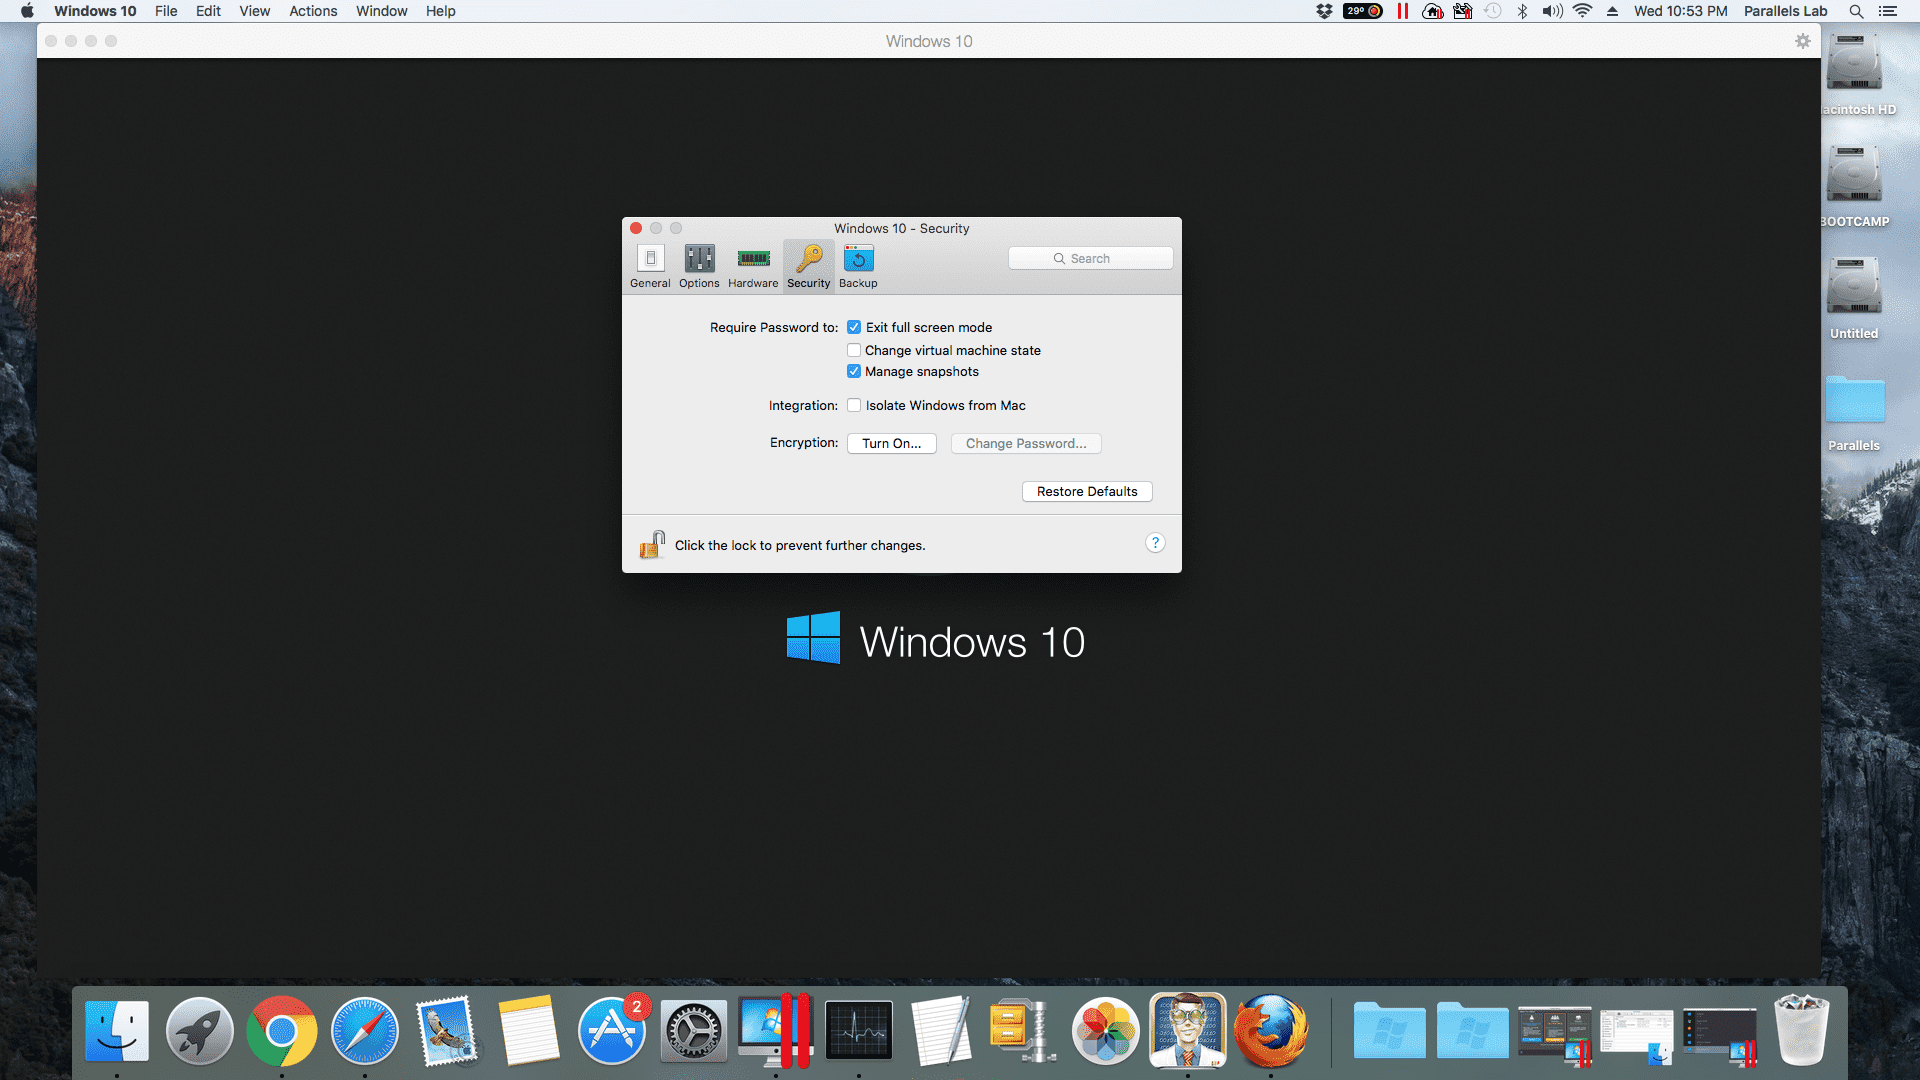1920x1080 pixels.
Task: Open the File menu
Action: click(166, 11)
